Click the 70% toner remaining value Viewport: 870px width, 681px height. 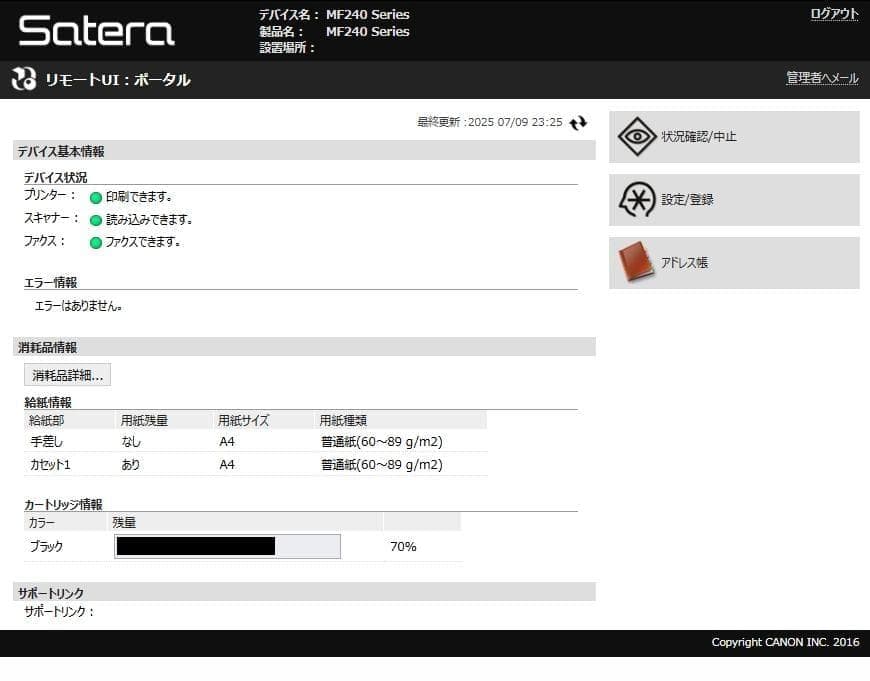pos(403,547)
